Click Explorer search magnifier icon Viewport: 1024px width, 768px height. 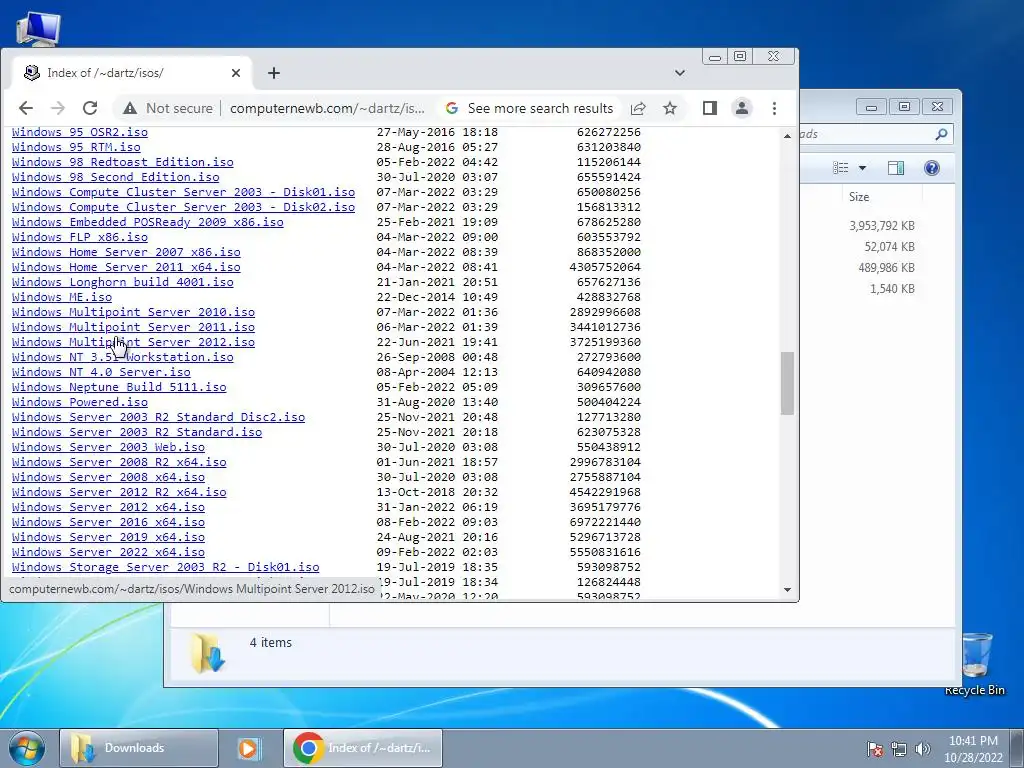[x=941, y=134]
